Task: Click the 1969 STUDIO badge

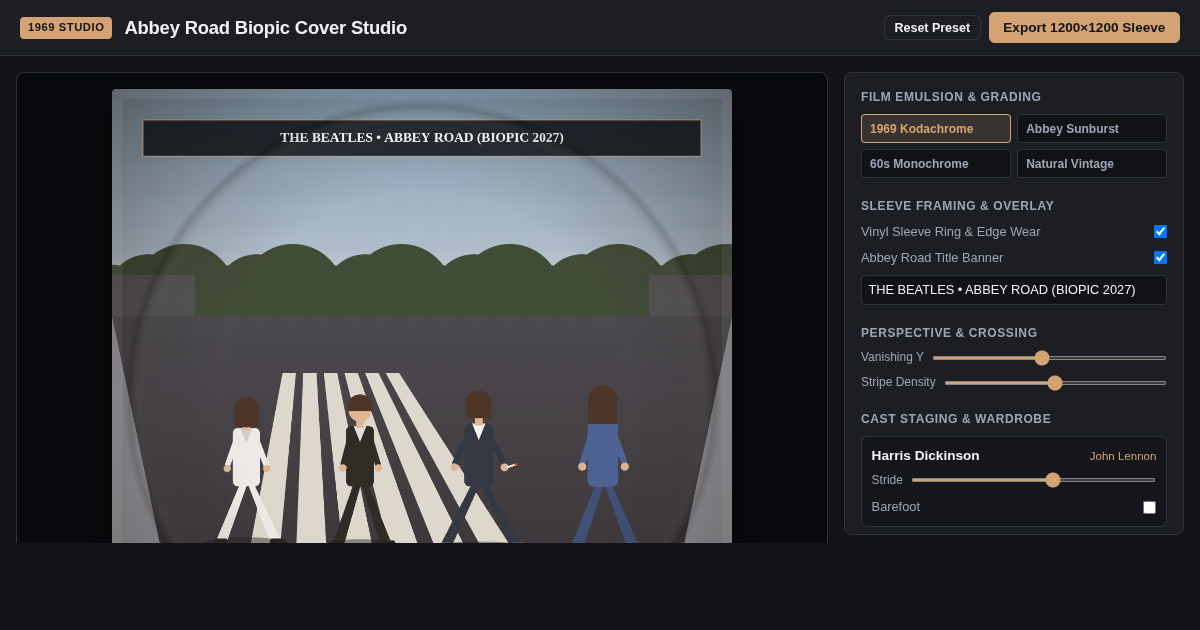Action: [x=66, y=28]
